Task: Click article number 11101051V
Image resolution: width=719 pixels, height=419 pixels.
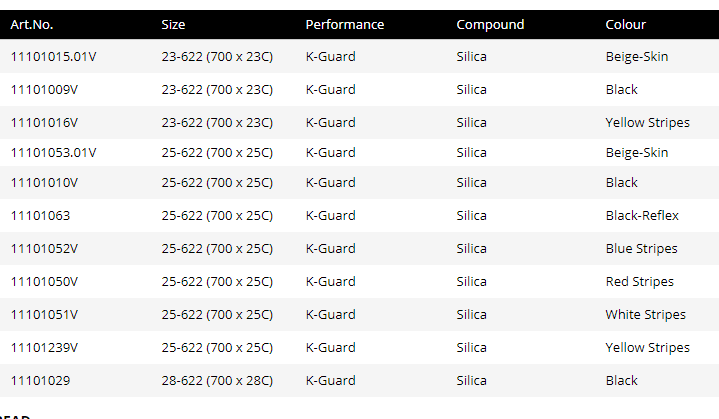Action: click(44, 315)
